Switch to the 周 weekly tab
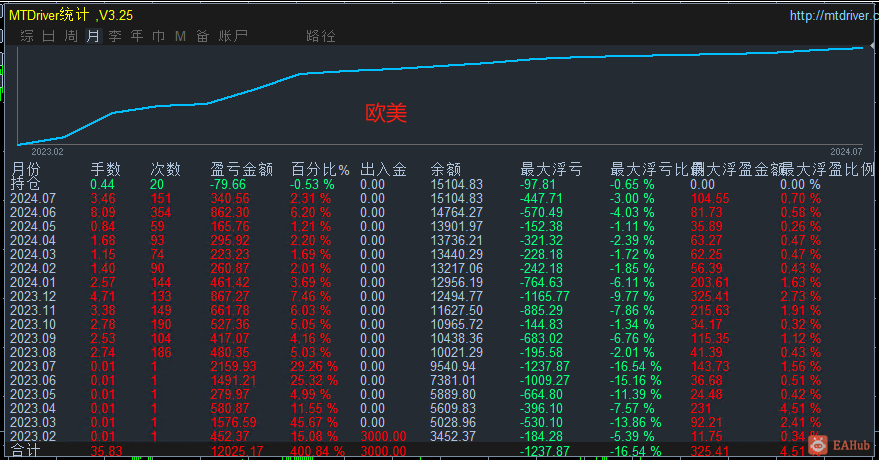The height and width of the screenshot is (460, 879). [71, 36]
